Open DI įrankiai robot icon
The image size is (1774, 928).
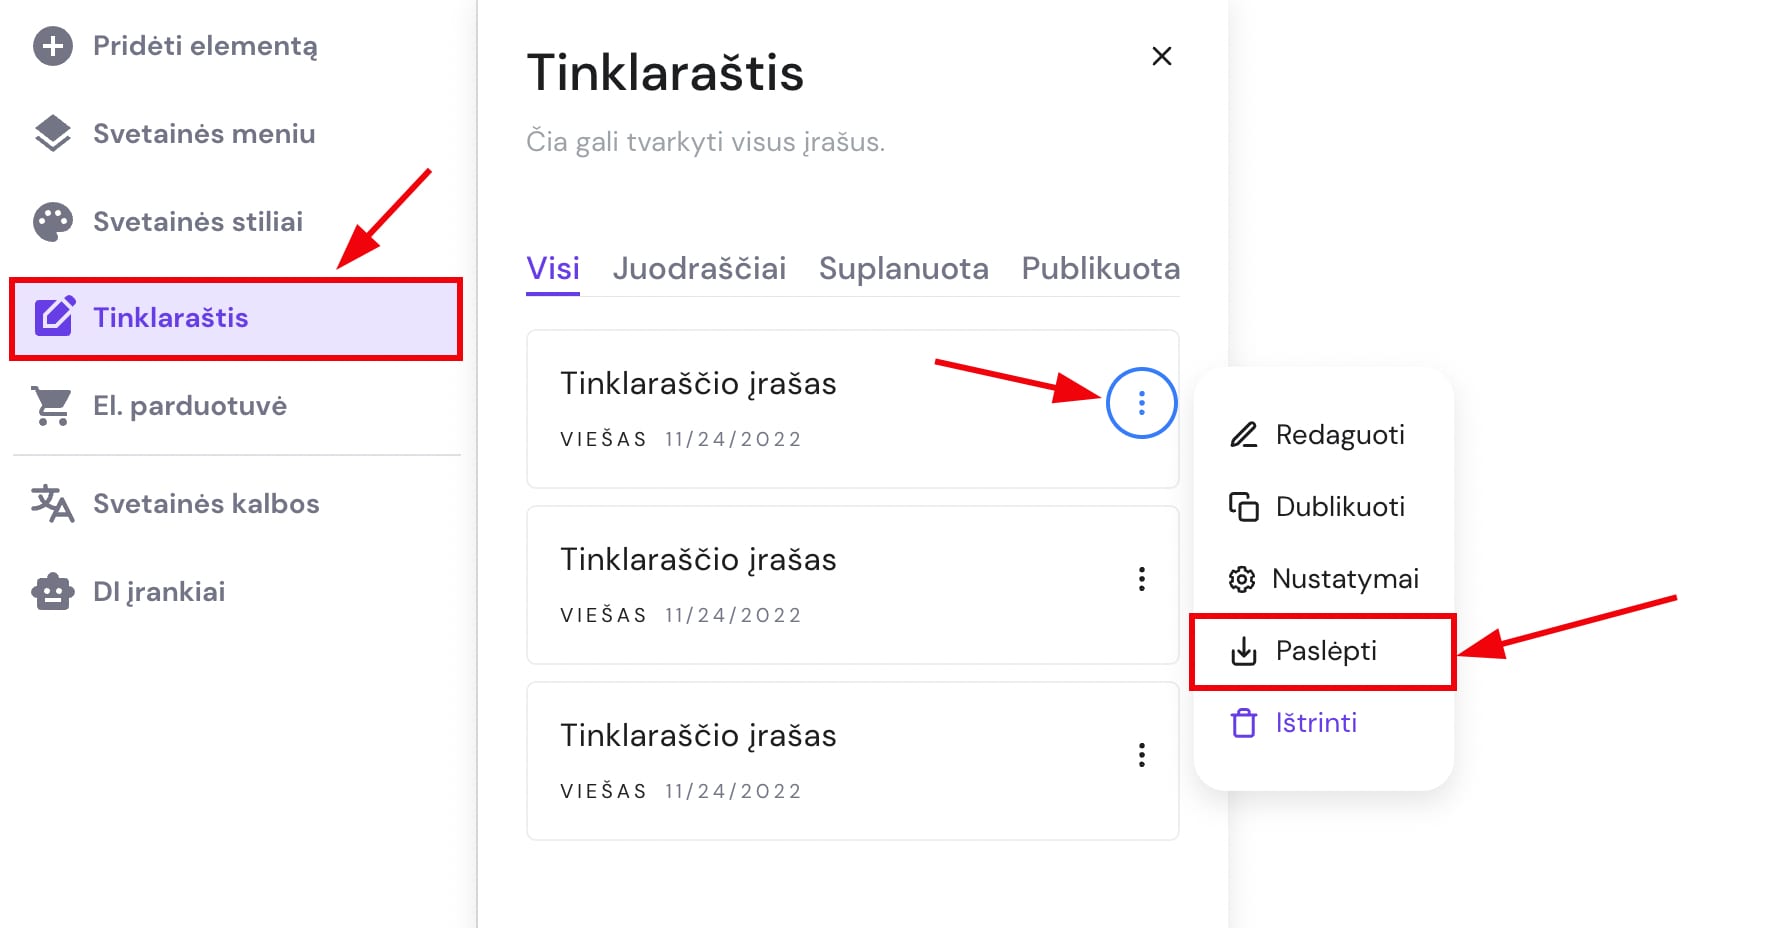[53, 591]
